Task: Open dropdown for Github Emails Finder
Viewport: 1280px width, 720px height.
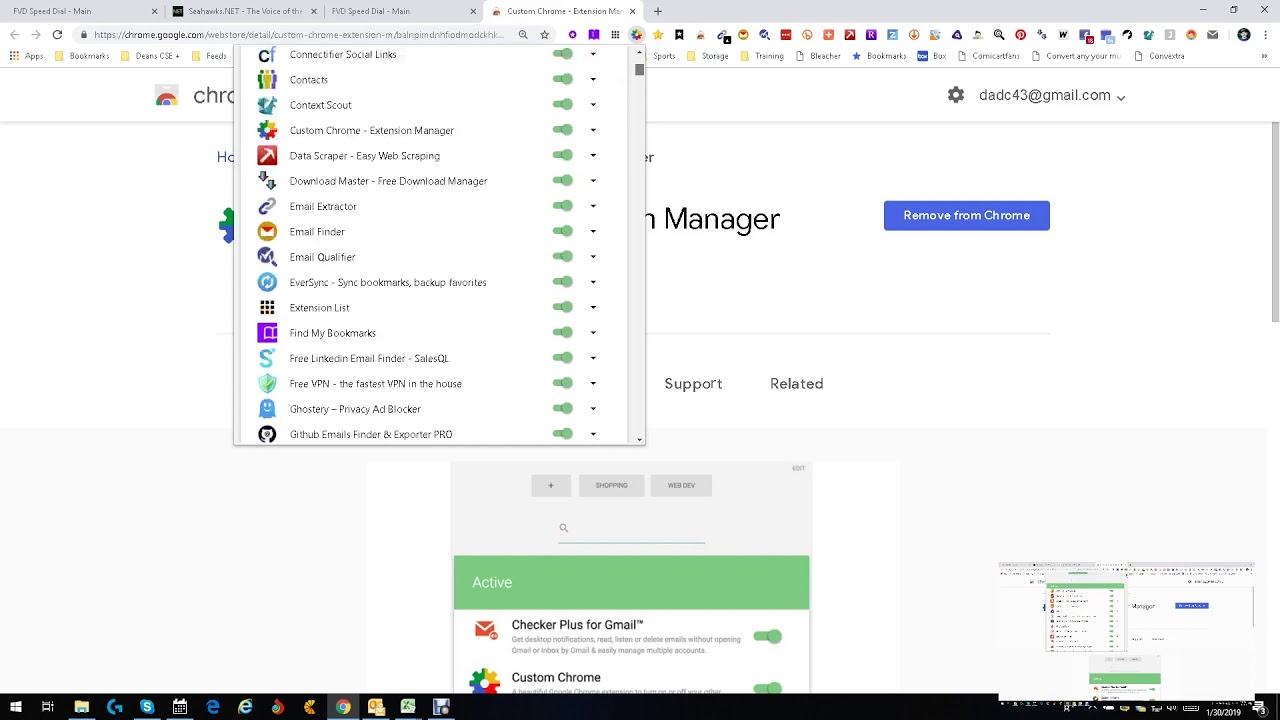Action: (593, 434)
